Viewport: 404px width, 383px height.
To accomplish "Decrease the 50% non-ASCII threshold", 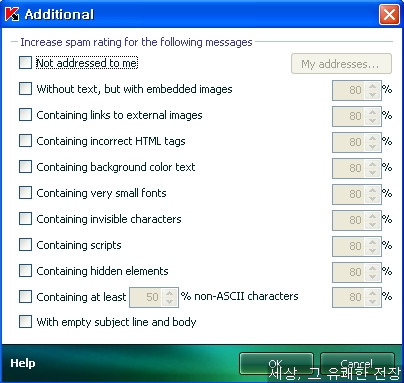I will (169, 302).
